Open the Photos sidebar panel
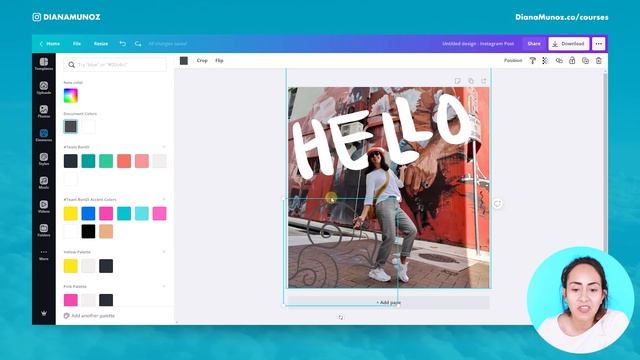This screenshot has width=640, height=360. click(44, 111)
